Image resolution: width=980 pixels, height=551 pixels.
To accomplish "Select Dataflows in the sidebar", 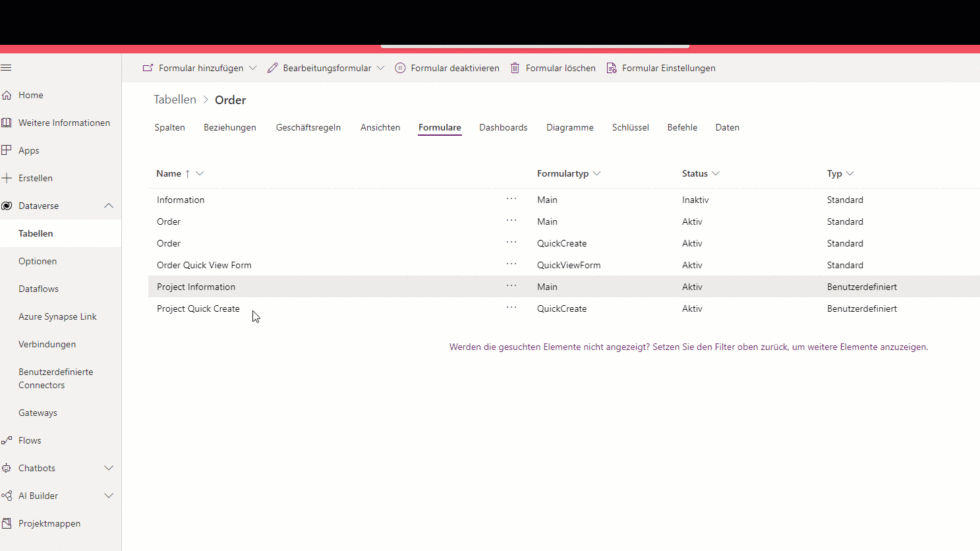I will pos(38,289).
